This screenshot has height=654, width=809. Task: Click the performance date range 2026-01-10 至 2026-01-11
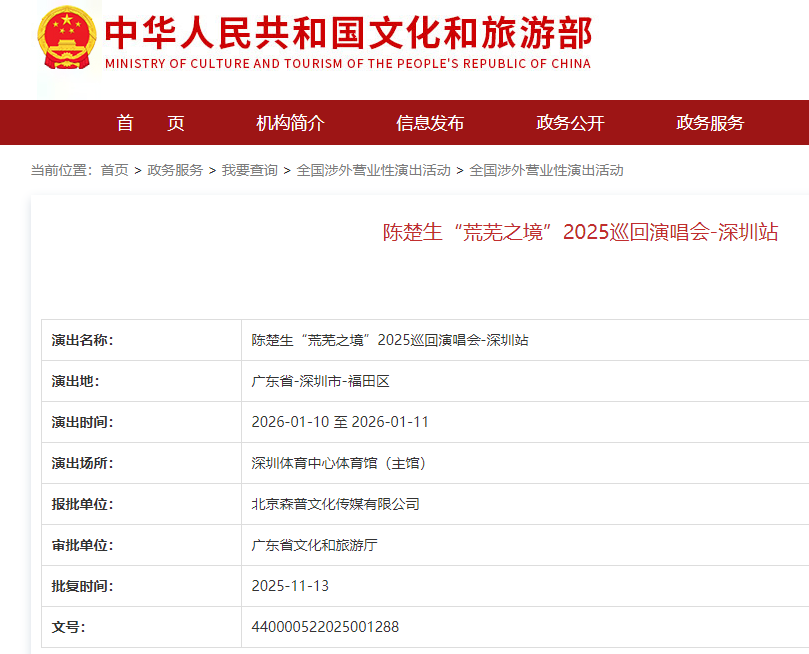pyautogui.click(x=340, y=422)
